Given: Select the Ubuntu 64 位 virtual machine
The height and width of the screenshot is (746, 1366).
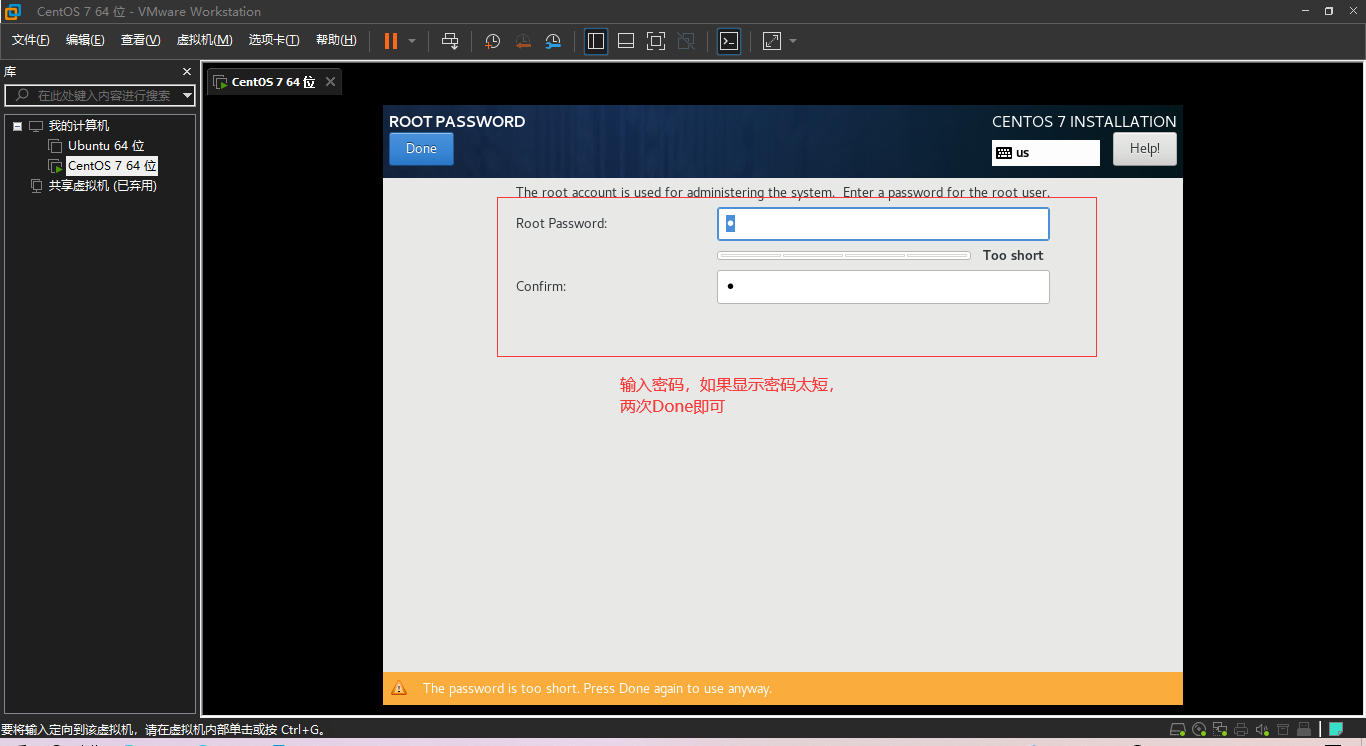Looking at the screenshot, I should pyautogui.click(x=106, y=146).
